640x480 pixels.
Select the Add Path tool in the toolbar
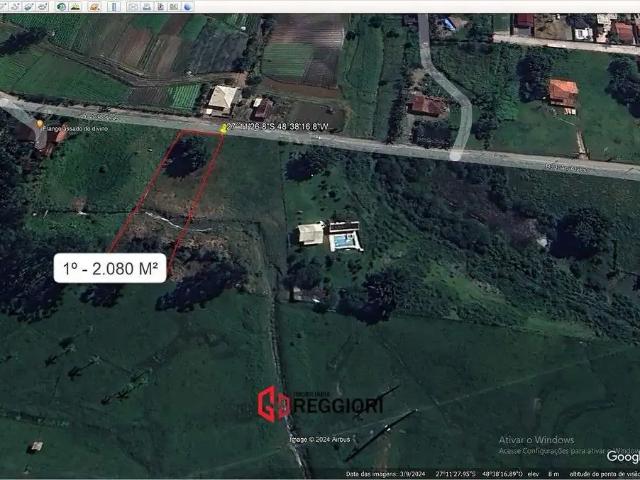tap(16, 6)
